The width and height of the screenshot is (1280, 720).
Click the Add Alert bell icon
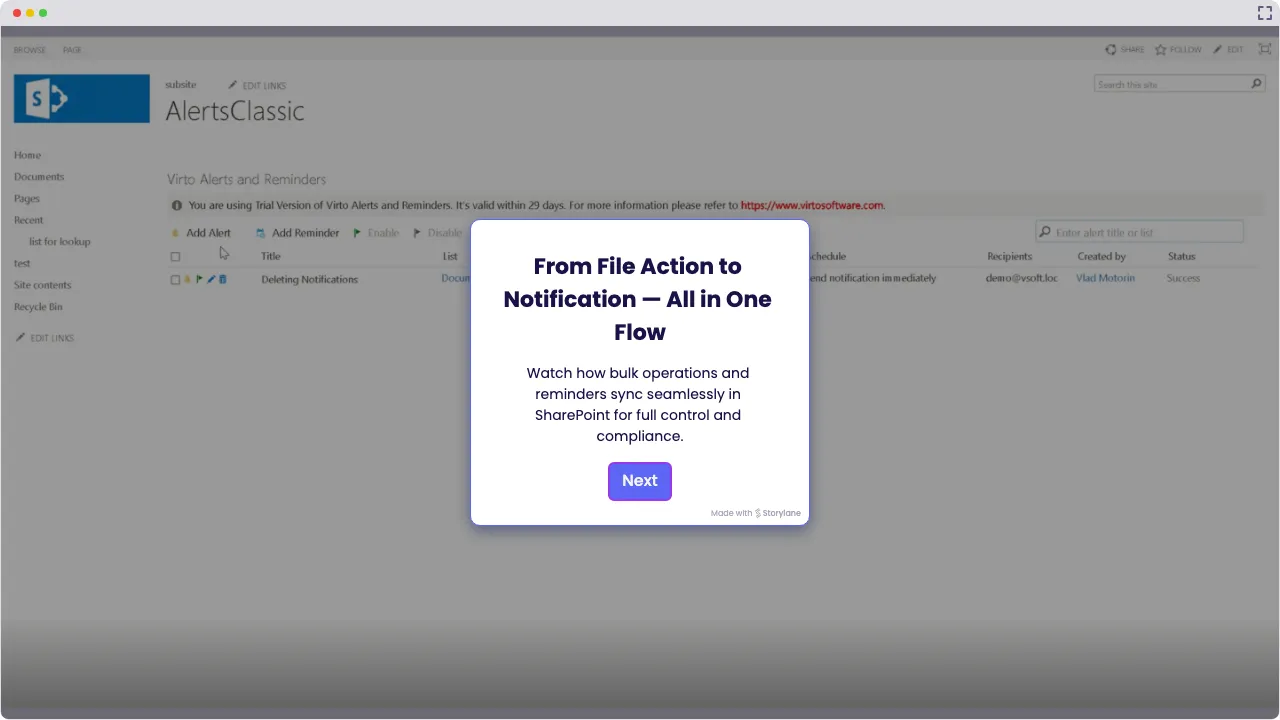tap(176, 233)
